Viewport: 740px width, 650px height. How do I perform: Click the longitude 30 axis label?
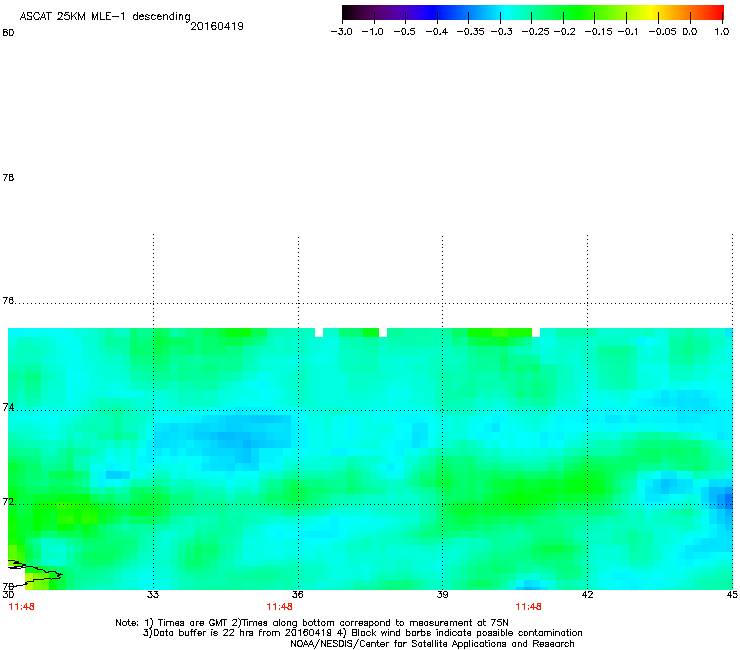(x=8, y=595)
